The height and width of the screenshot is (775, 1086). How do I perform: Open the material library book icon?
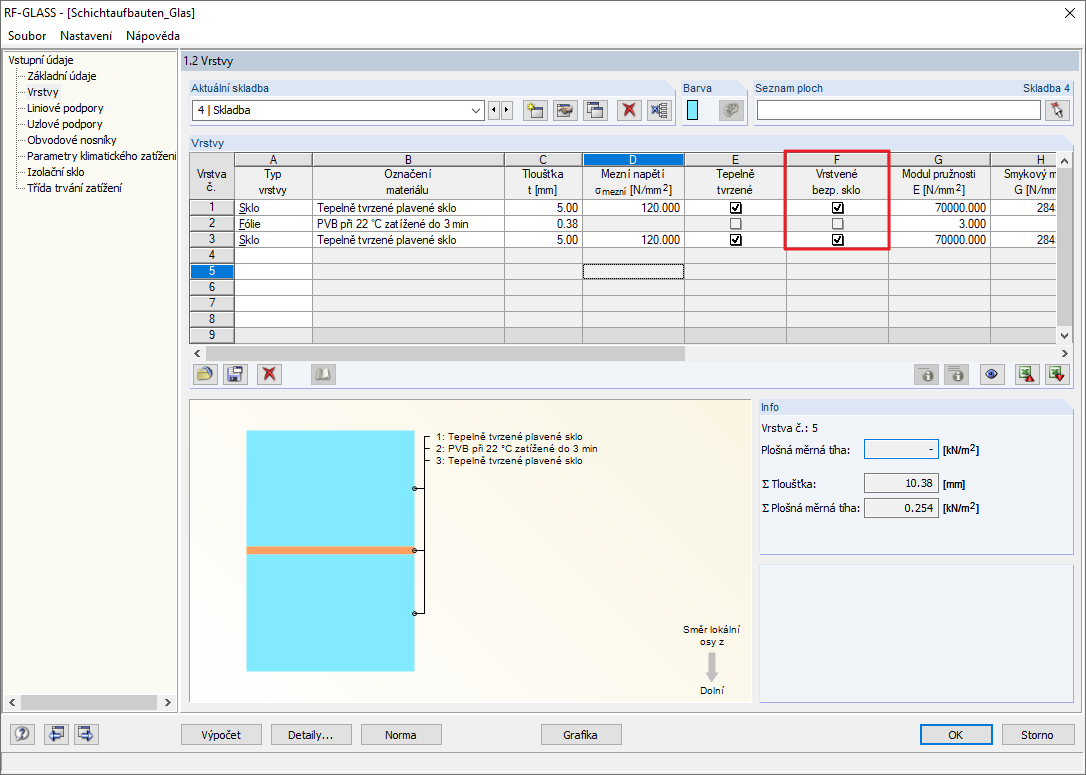point(323,375)
